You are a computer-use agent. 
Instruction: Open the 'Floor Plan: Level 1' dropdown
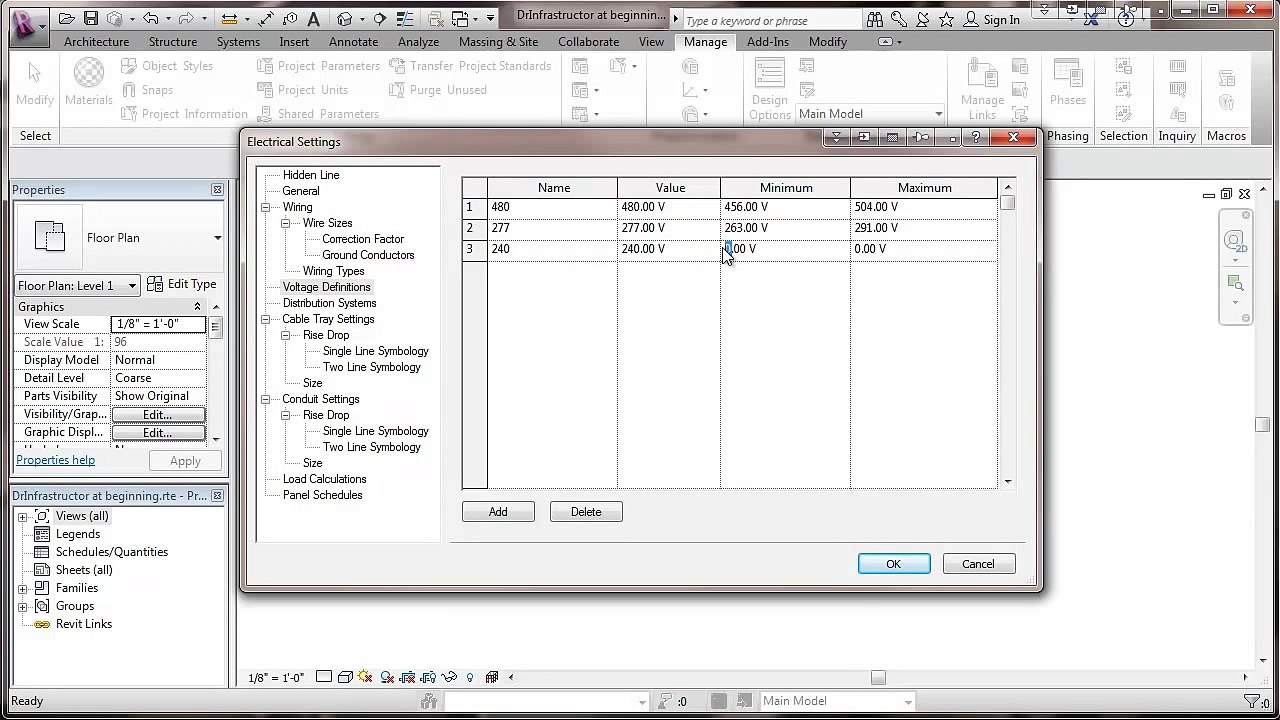pyautogui.click(x=77, y=285)
